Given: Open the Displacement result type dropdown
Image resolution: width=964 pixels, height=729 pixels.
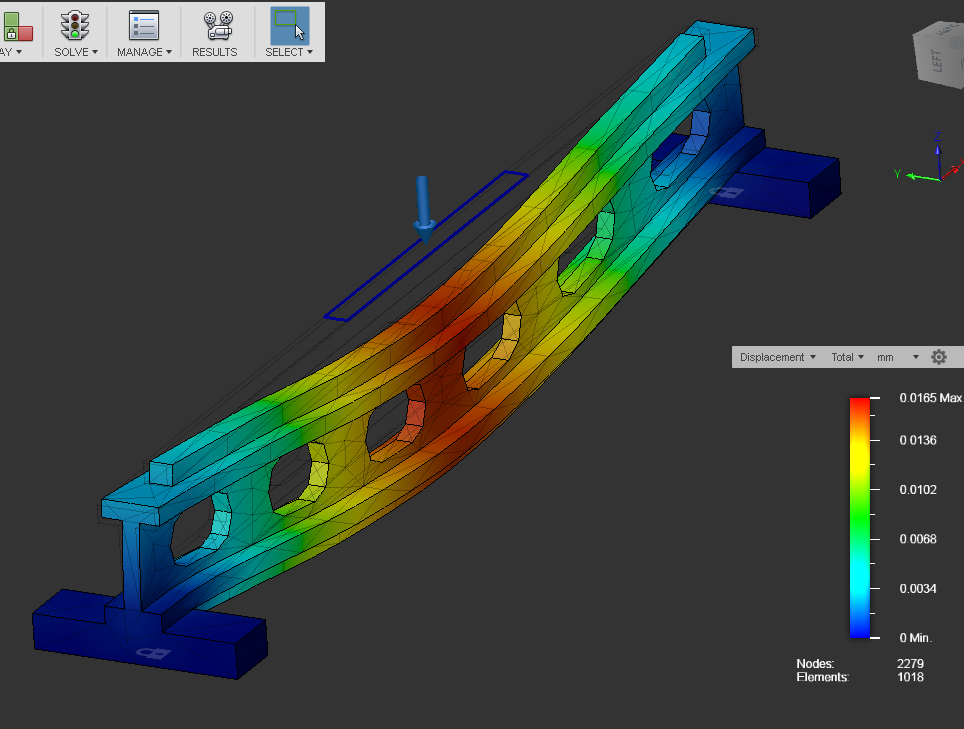Looking at the screenshot, I should [778, 357].
